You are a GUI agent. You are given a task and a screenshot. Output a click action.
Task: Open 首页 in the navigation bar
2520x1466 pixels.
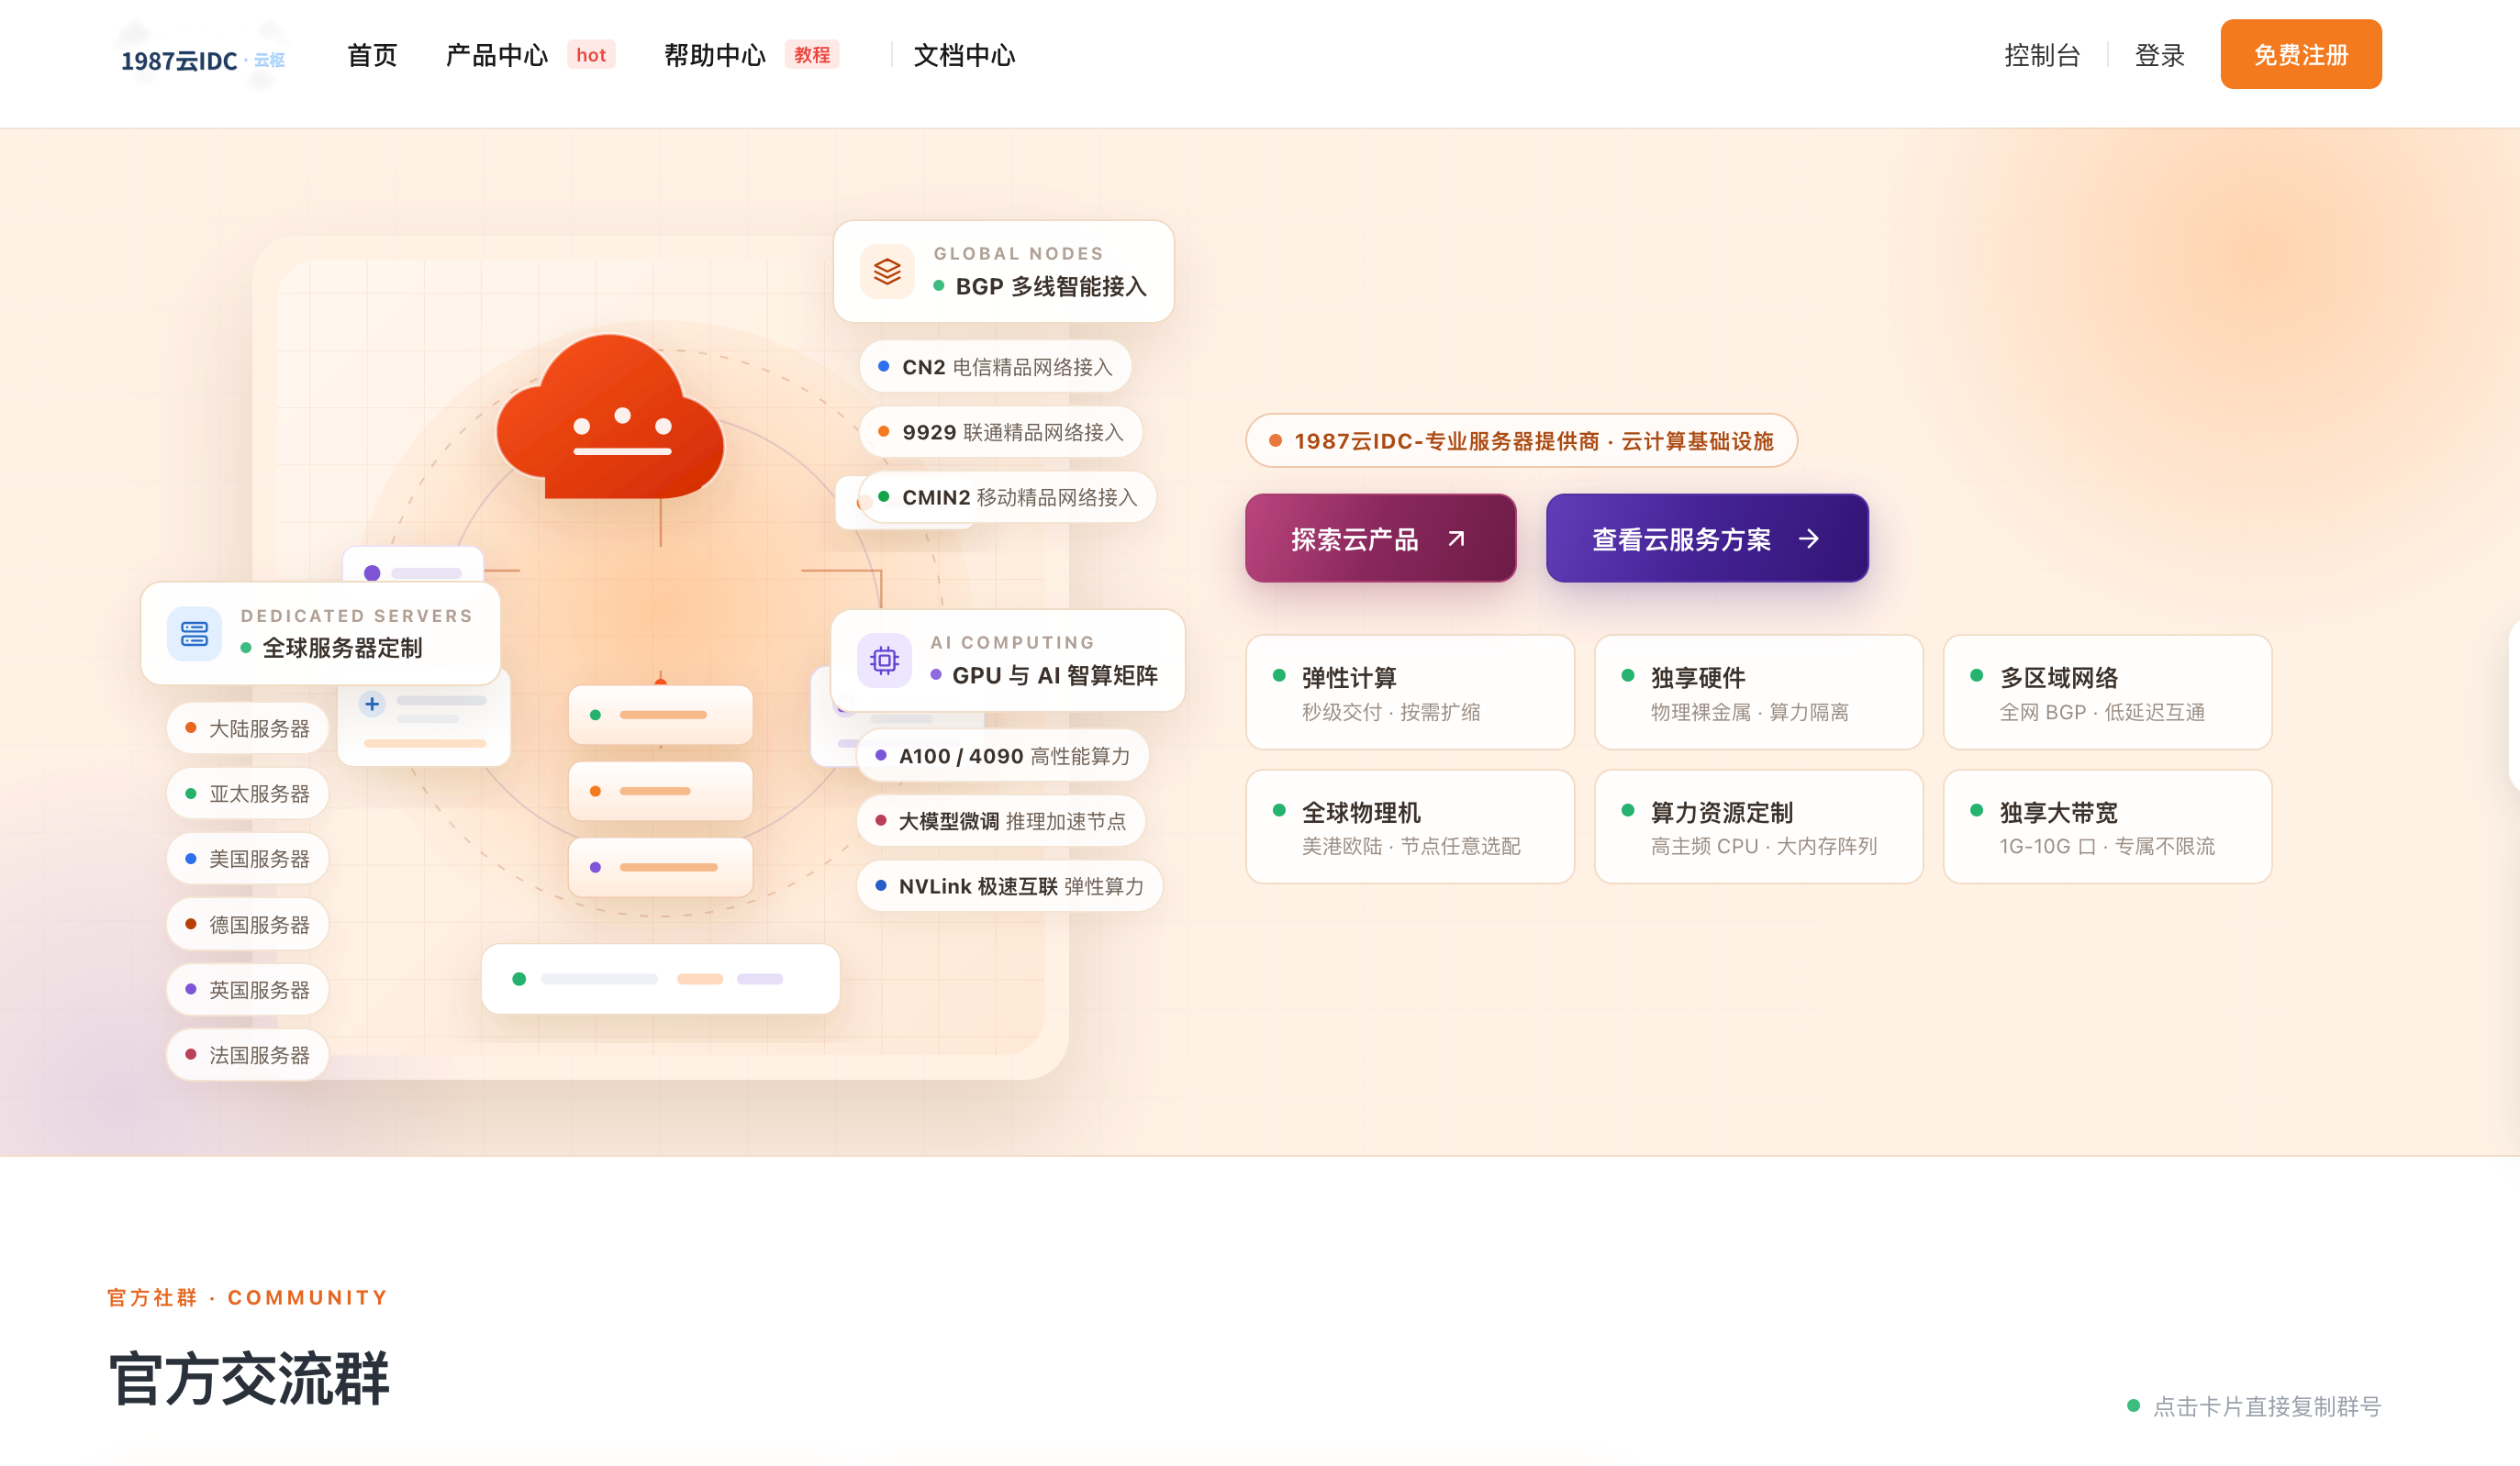point(372,55)
